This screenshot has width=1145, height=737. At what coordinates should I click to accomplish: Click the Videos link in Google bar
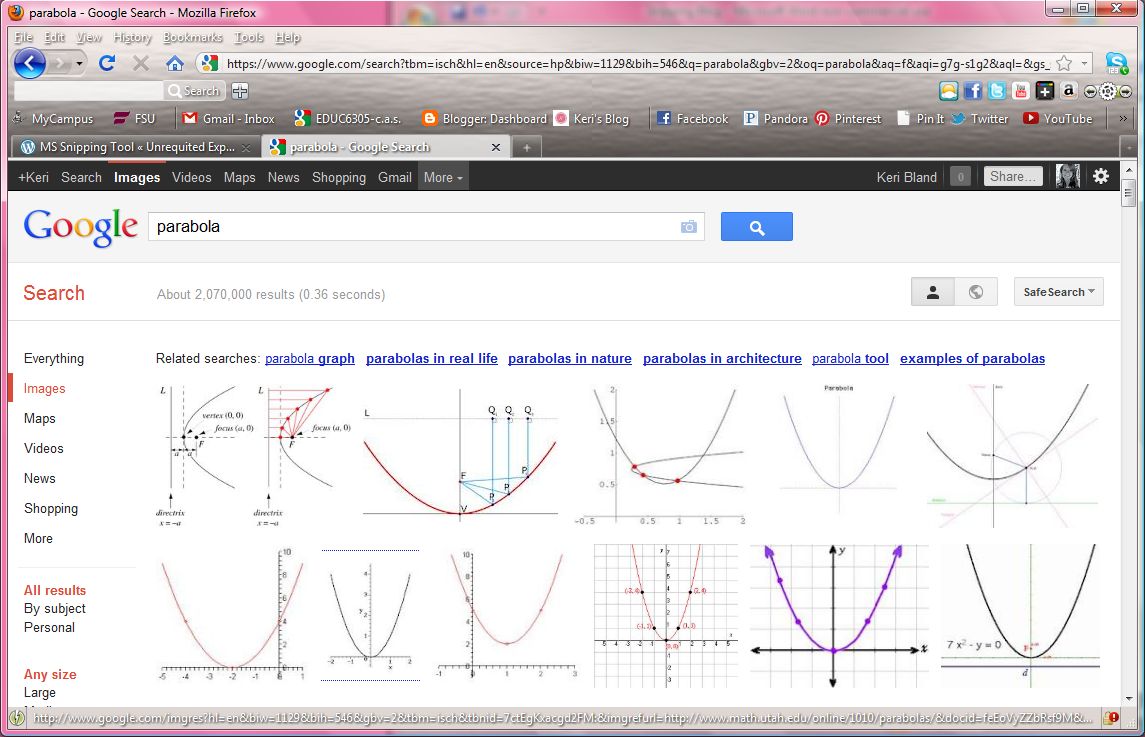coord(191,177)
